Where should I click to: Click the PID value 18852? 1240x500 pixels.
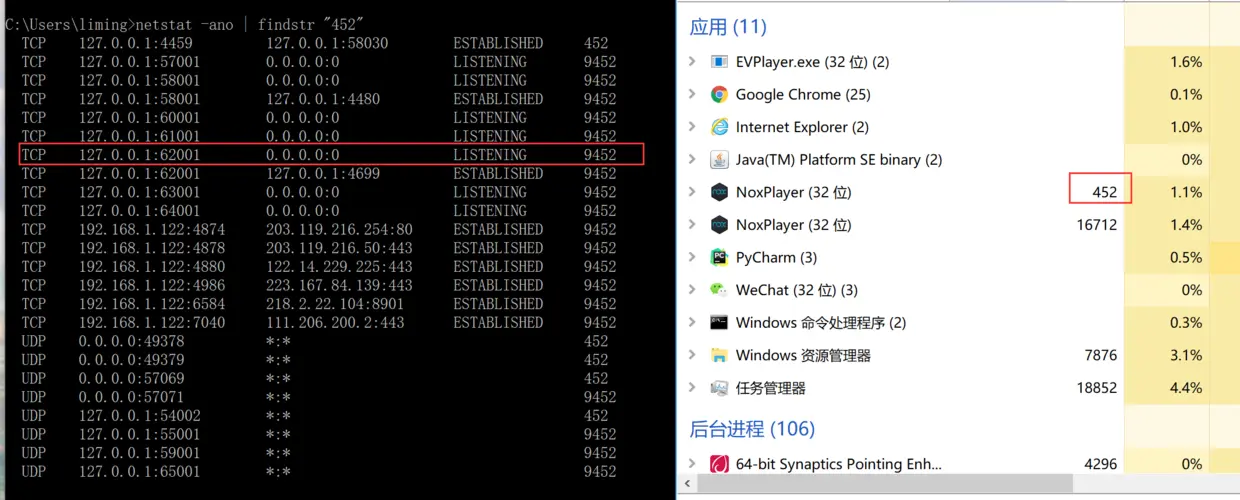tap(1097, 388)
